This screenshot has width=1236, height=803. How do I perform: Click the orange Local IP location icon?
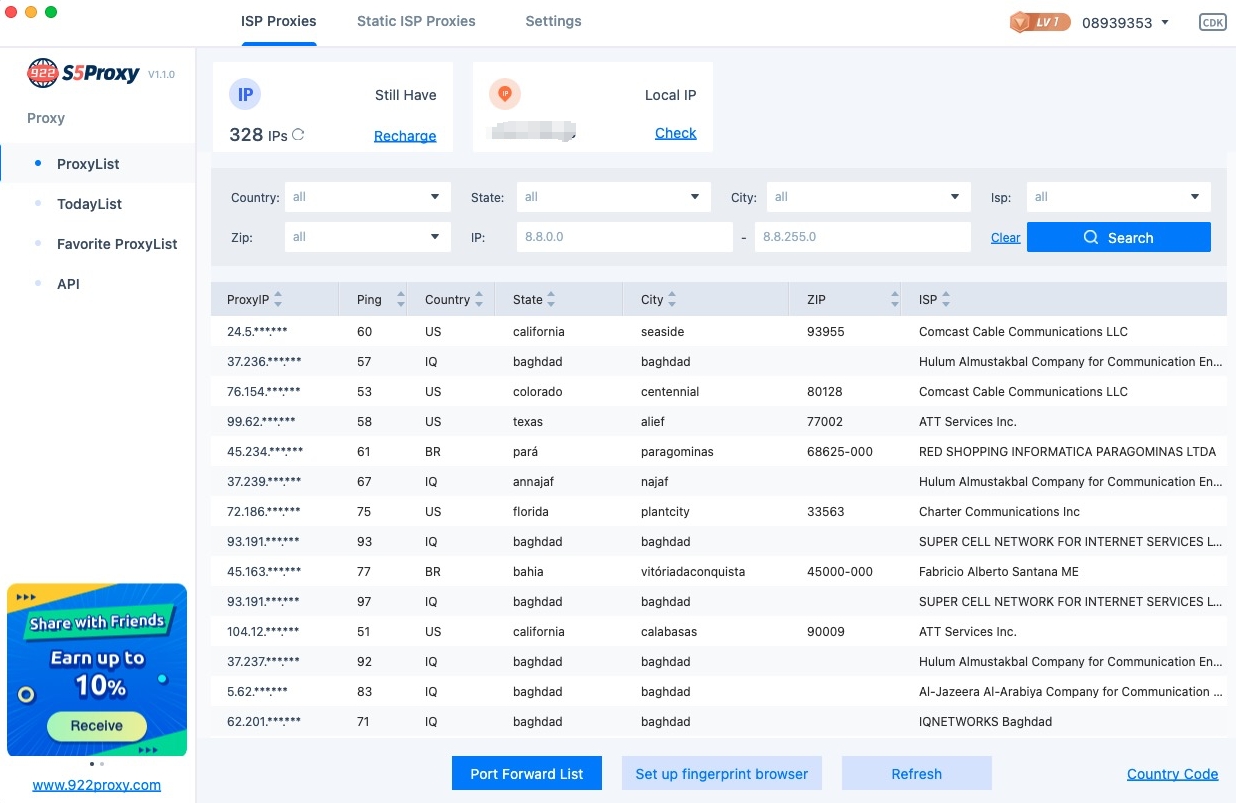click(505, 94)
